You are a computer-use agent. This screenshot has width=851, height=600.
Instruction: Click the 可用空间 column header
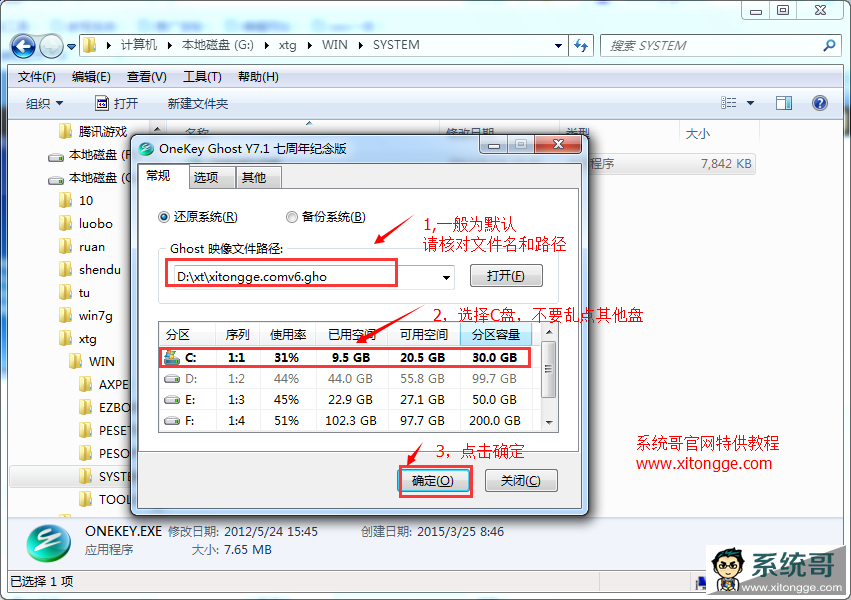424,335
